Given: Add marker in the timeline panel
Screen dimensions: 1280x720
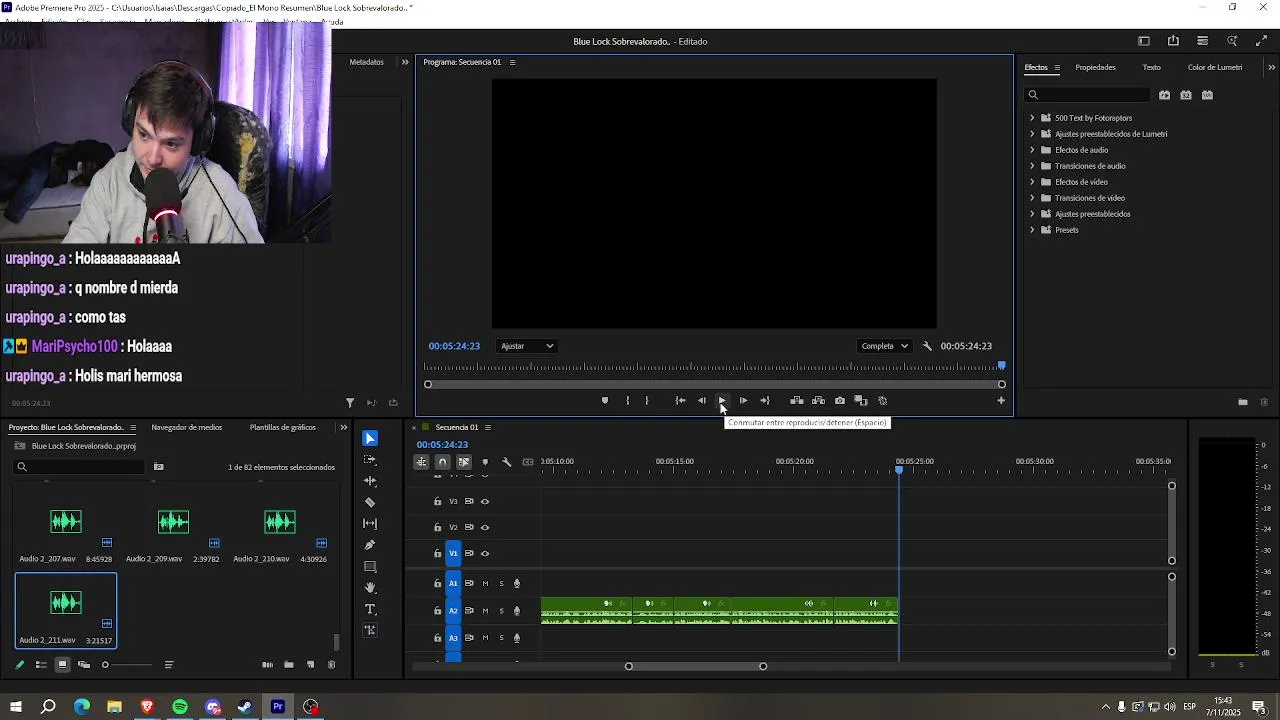Looking at the screenshot, I should pos(485,462).
